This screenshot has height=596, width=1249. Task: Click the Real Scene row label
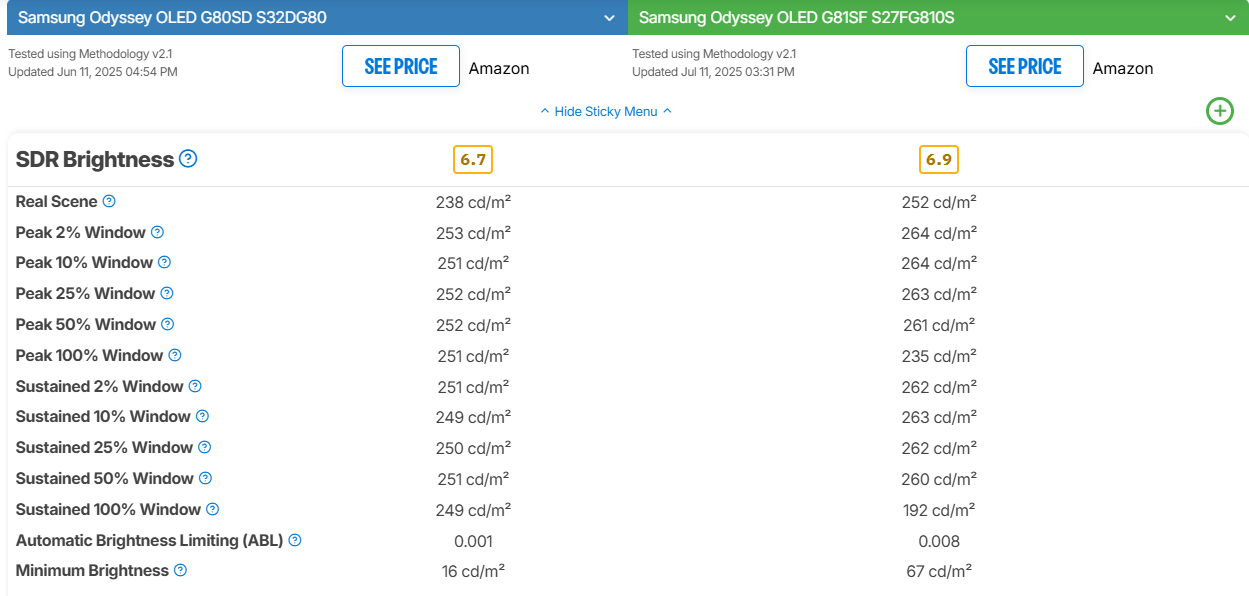pos(56,201)
